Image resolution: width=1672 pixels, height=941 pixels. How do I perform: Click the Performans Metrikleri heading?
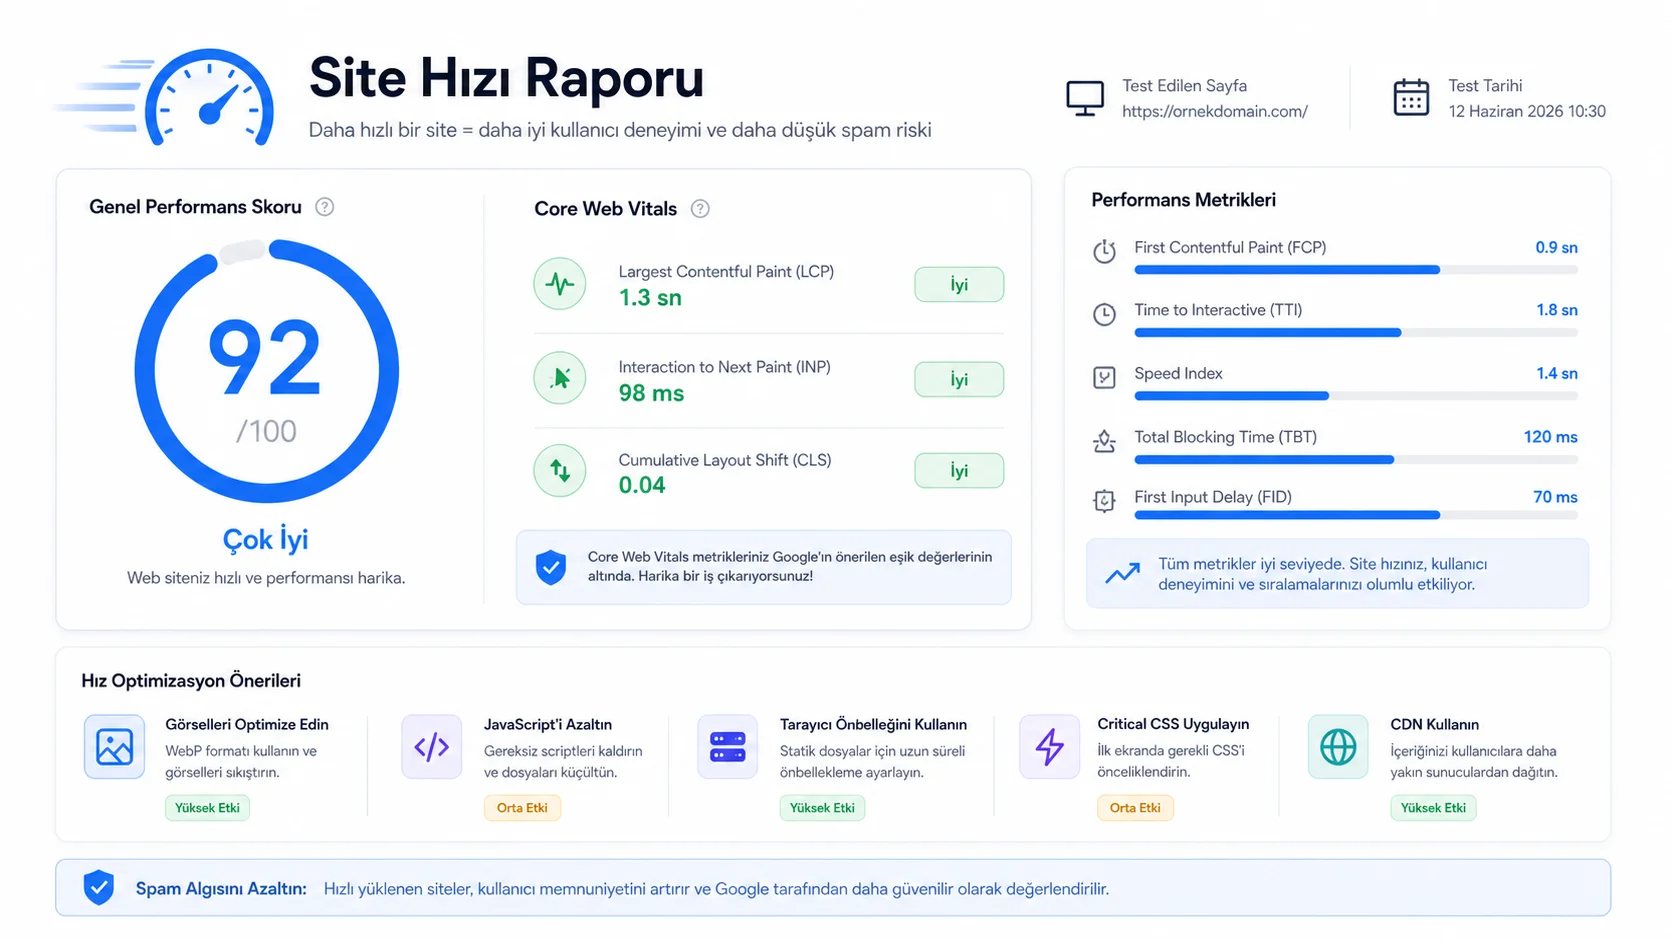click(x=1183, y=200)
